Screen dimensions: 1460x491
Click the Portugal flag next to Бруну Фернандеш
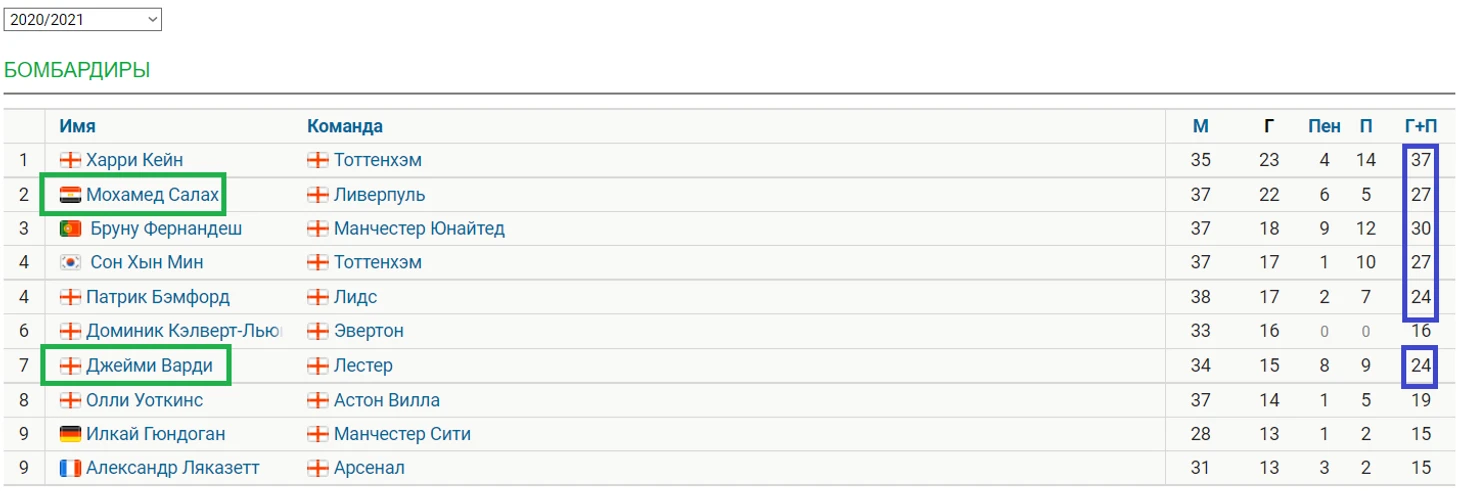click(70, 229)
